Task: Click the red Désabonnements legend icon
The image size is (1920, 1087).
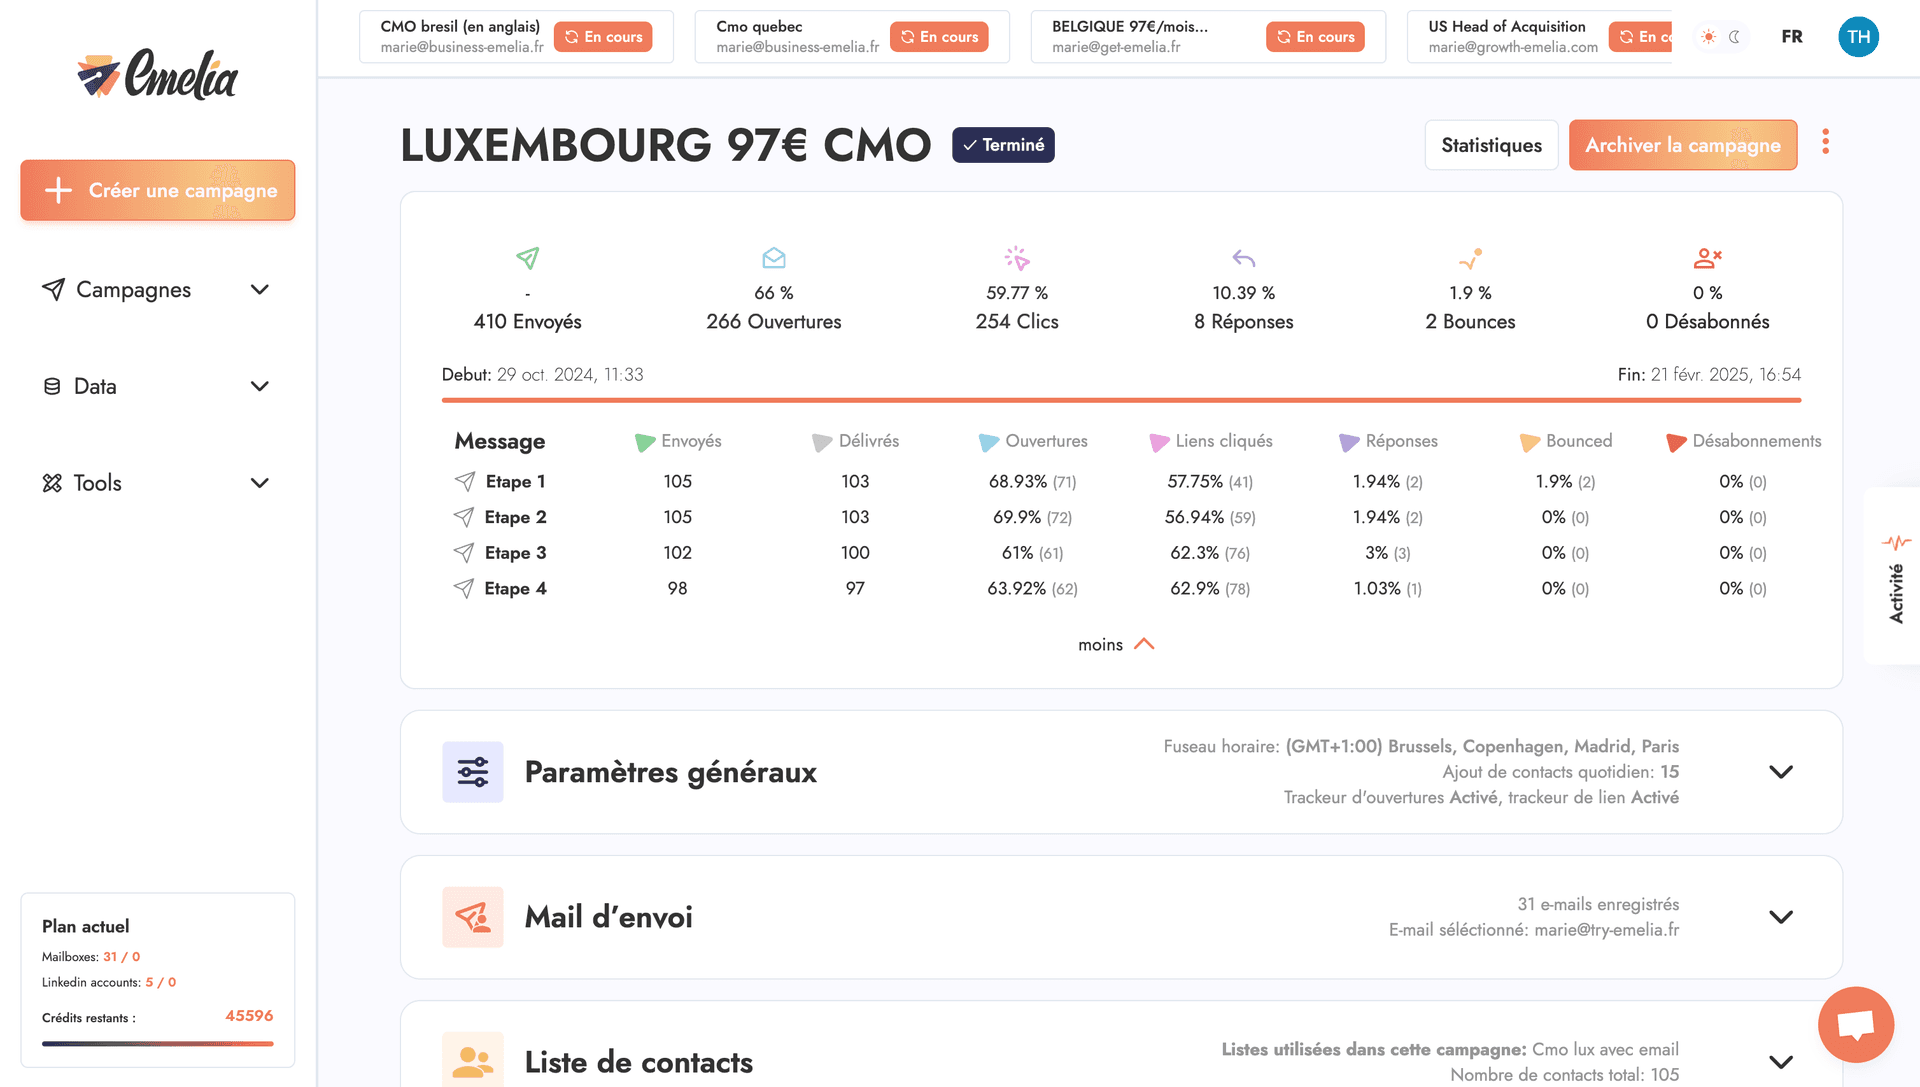Action: [x=1676, y=442]
